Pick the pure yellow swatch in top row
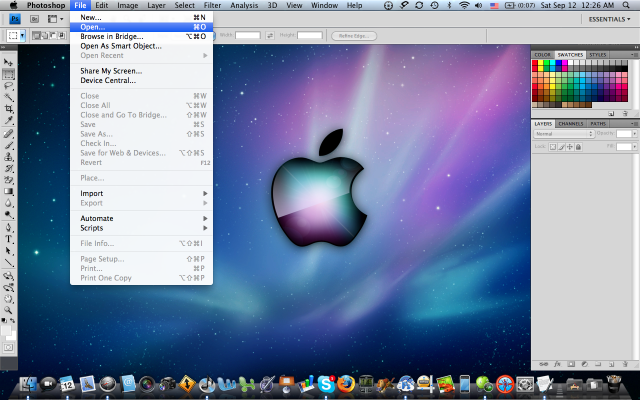This screenshot has height=400, width=640. pyautogui.click(x=540, y=63)
